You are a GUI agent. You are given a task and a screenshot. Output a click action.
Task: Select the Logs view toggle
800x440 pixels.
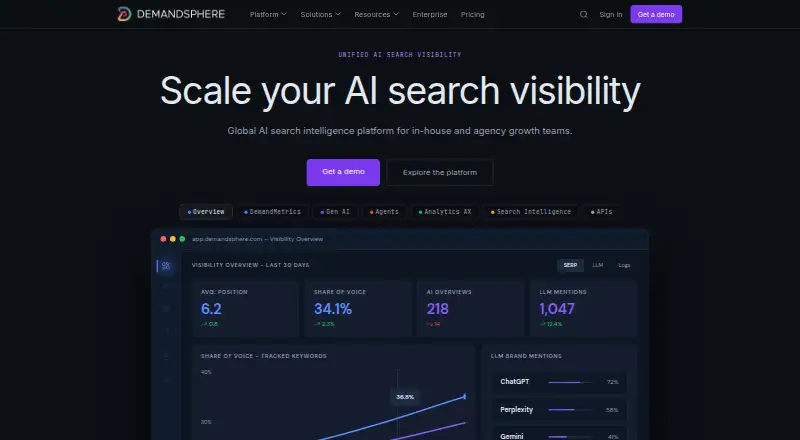[624, 265]
